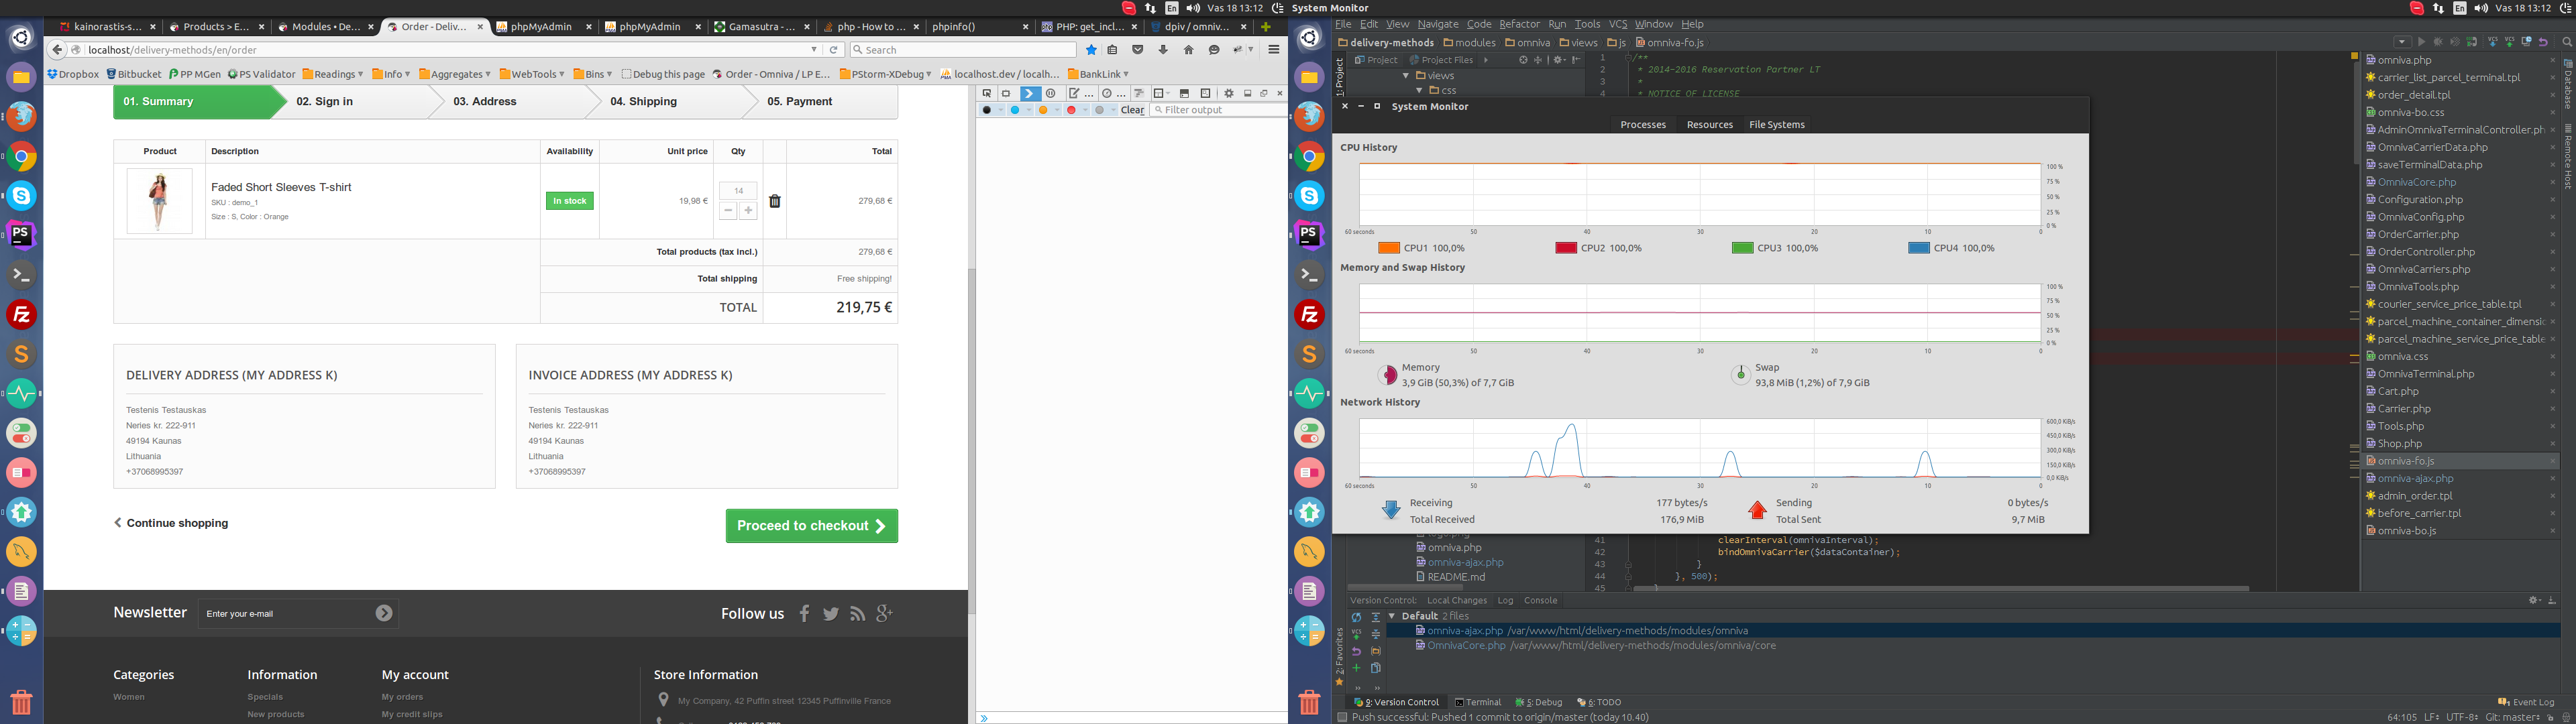Click PhpStorm revert/undo toolbar icon
Viewport: 2576px width, 724px height.
2543,43
